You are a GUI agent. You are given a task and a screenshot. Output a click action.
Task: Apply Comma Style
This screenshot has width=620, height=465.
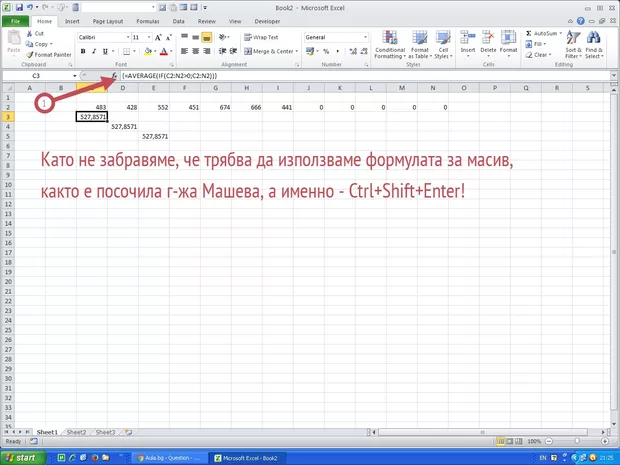337,51
